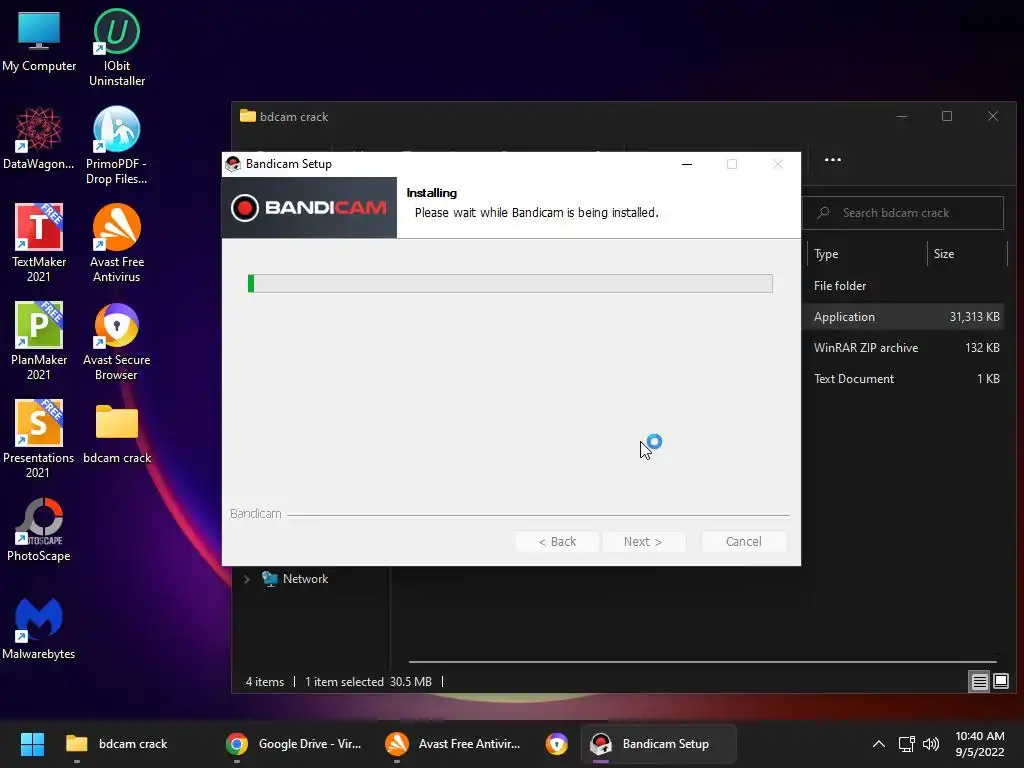
Task: Switch to Avast Free Antivirus taskbar item
Action: [x=453, y=744]
